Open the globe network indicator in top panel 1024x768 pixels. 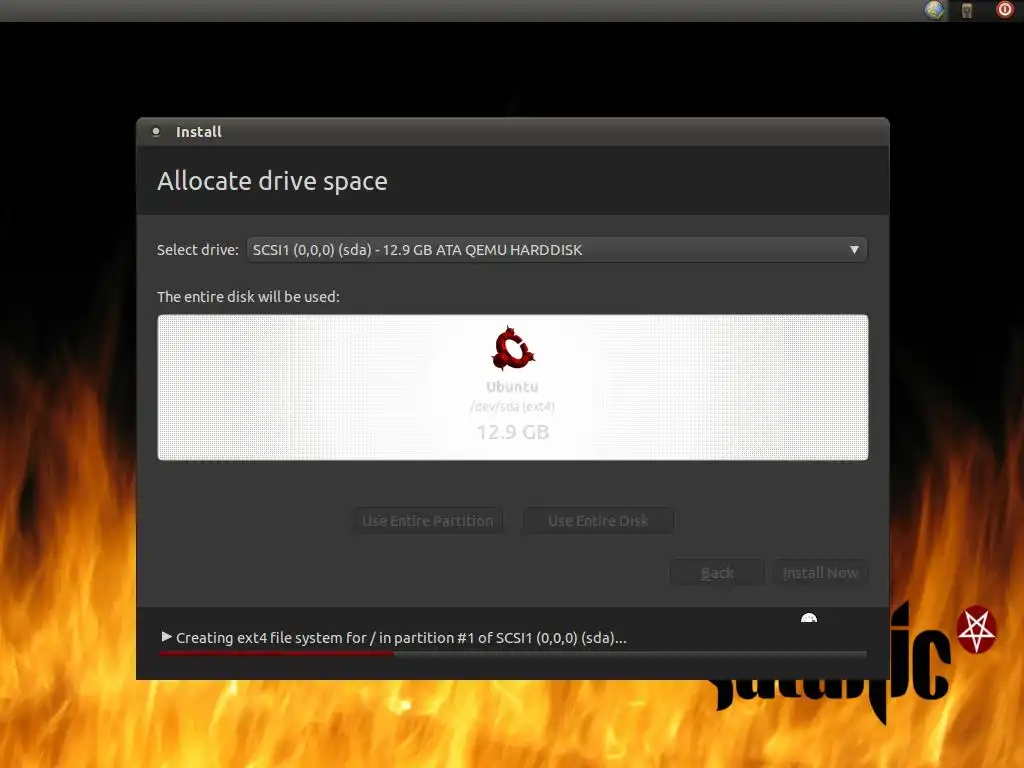click(934, 10)
